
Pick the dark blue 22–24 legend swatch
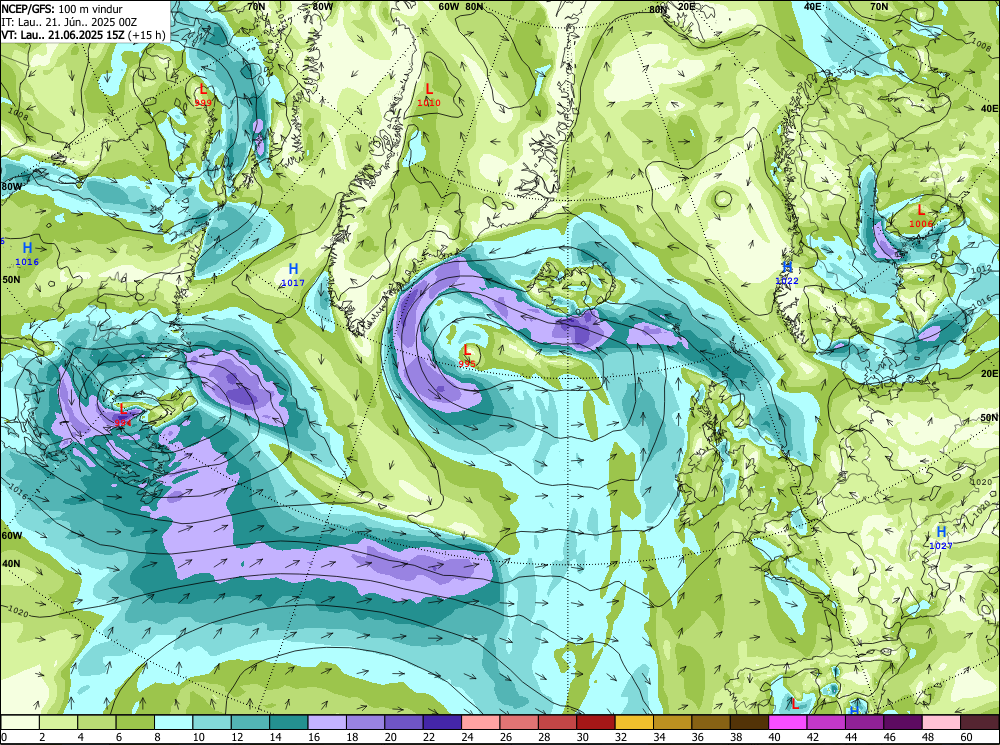[442, 722]
